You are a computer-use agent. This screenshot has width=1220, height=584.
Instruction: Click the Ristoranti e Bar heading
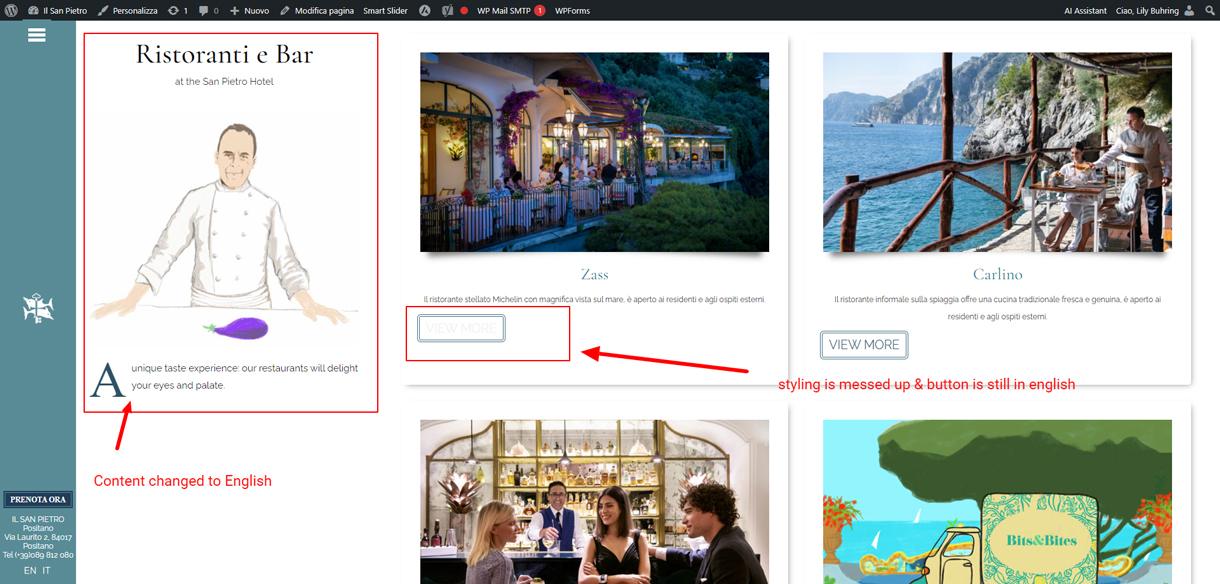[x=224, y=54]
